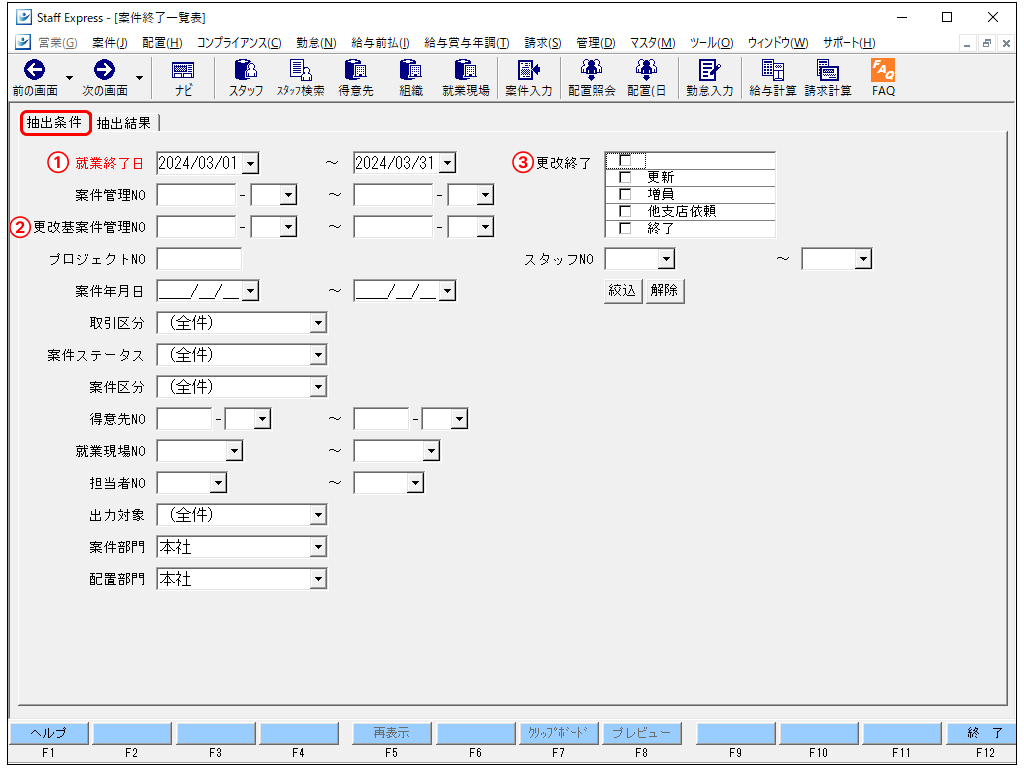Image resolution: width=1024 pixels, height=768 pixels.
Task: Open 給与計算 from toolbar
Action: (773, 69)
